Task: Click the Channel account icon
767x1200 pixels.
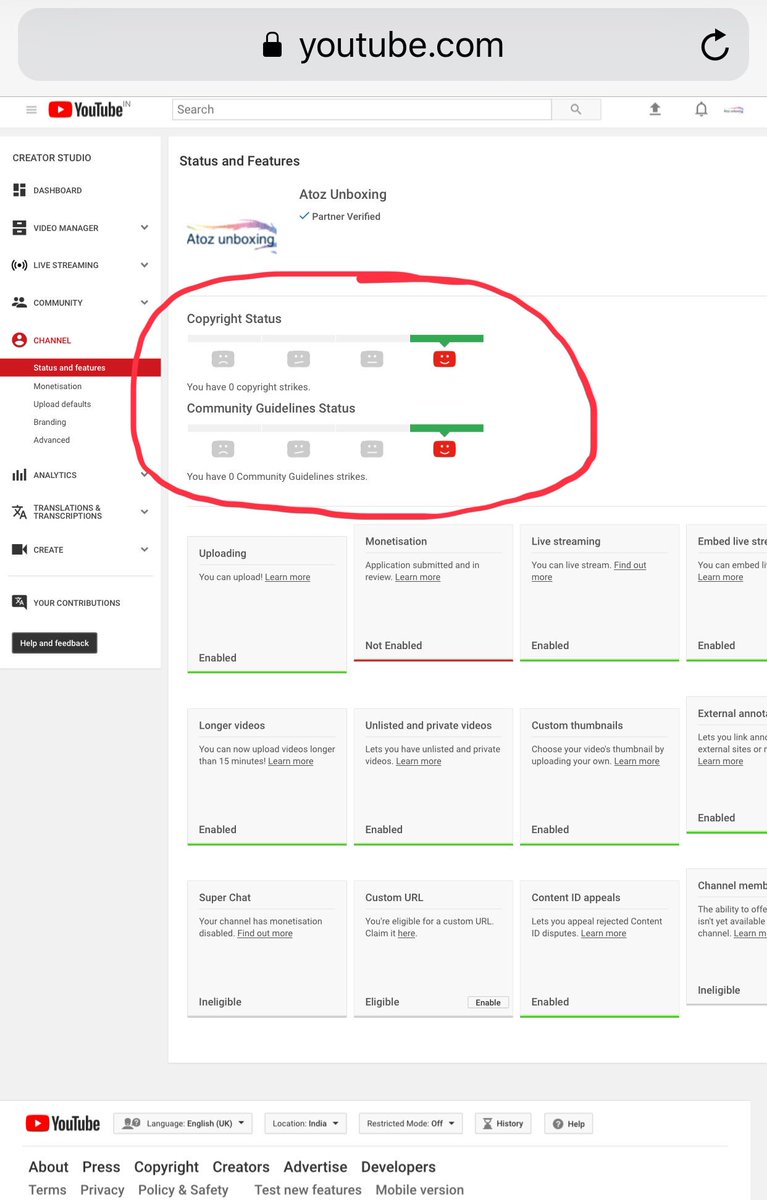Action: point(19,340)
